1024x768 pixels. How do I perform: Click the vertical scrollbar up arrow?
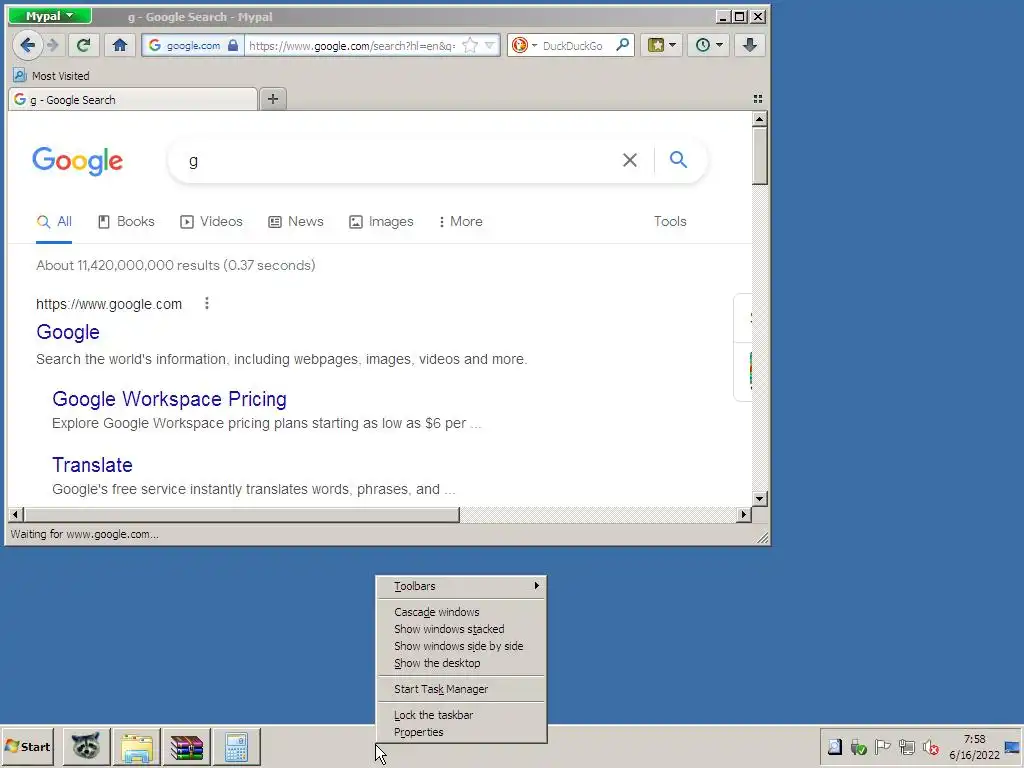tap(759, 119)
